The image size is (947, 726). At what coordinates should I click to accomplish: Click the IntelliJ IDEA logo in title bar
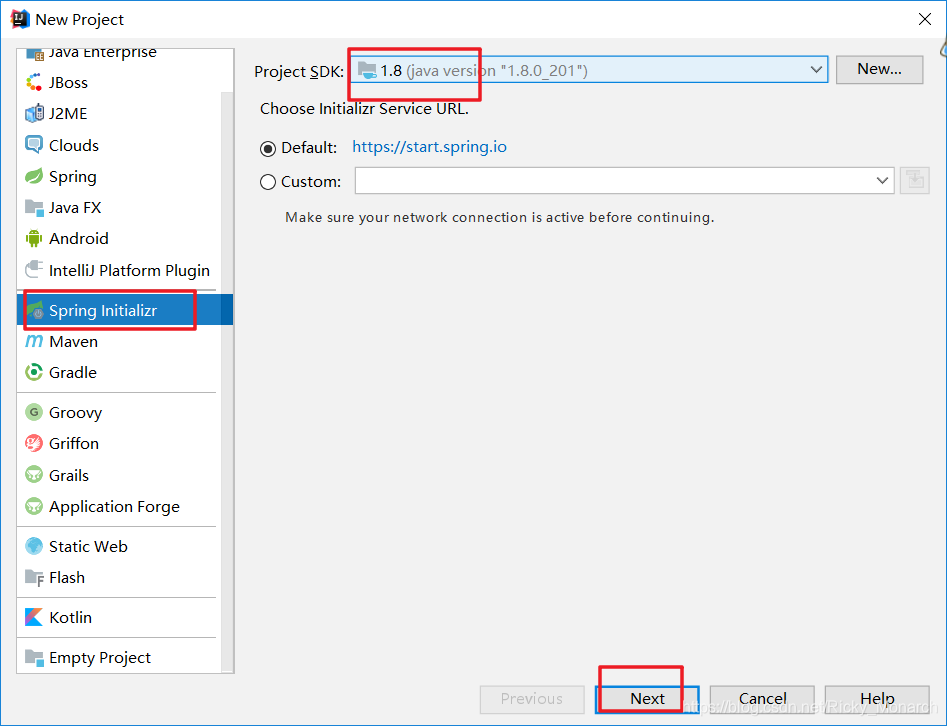(x=20, y=19)
